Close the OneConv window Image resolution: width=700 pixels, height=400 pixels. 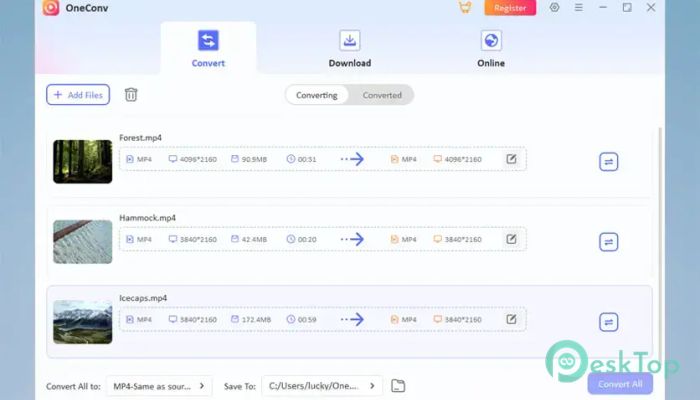pyautogui.click(x=651, y=8)
